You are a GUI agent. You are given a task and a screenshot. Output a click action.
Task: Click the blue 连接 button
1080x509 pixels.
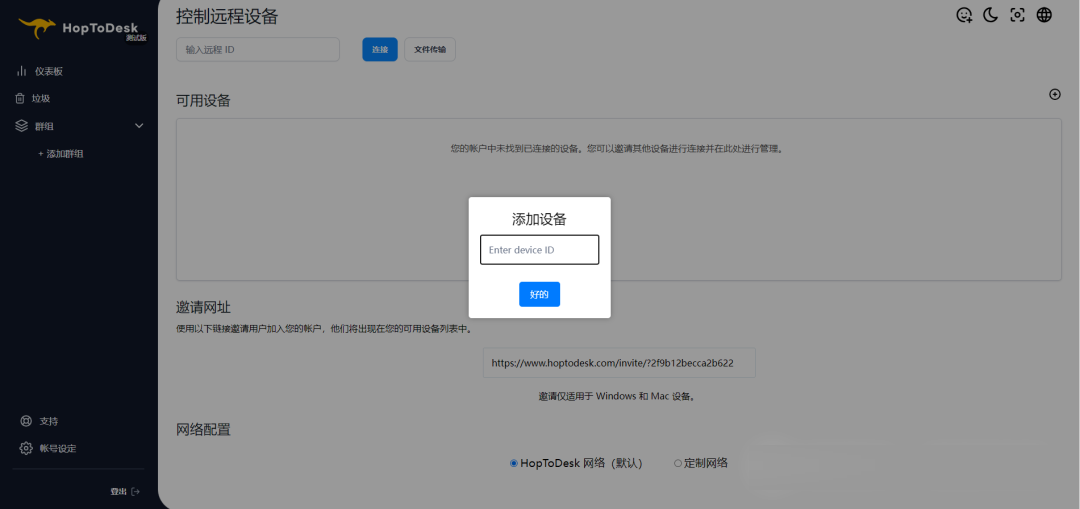(x=380, y=50)
